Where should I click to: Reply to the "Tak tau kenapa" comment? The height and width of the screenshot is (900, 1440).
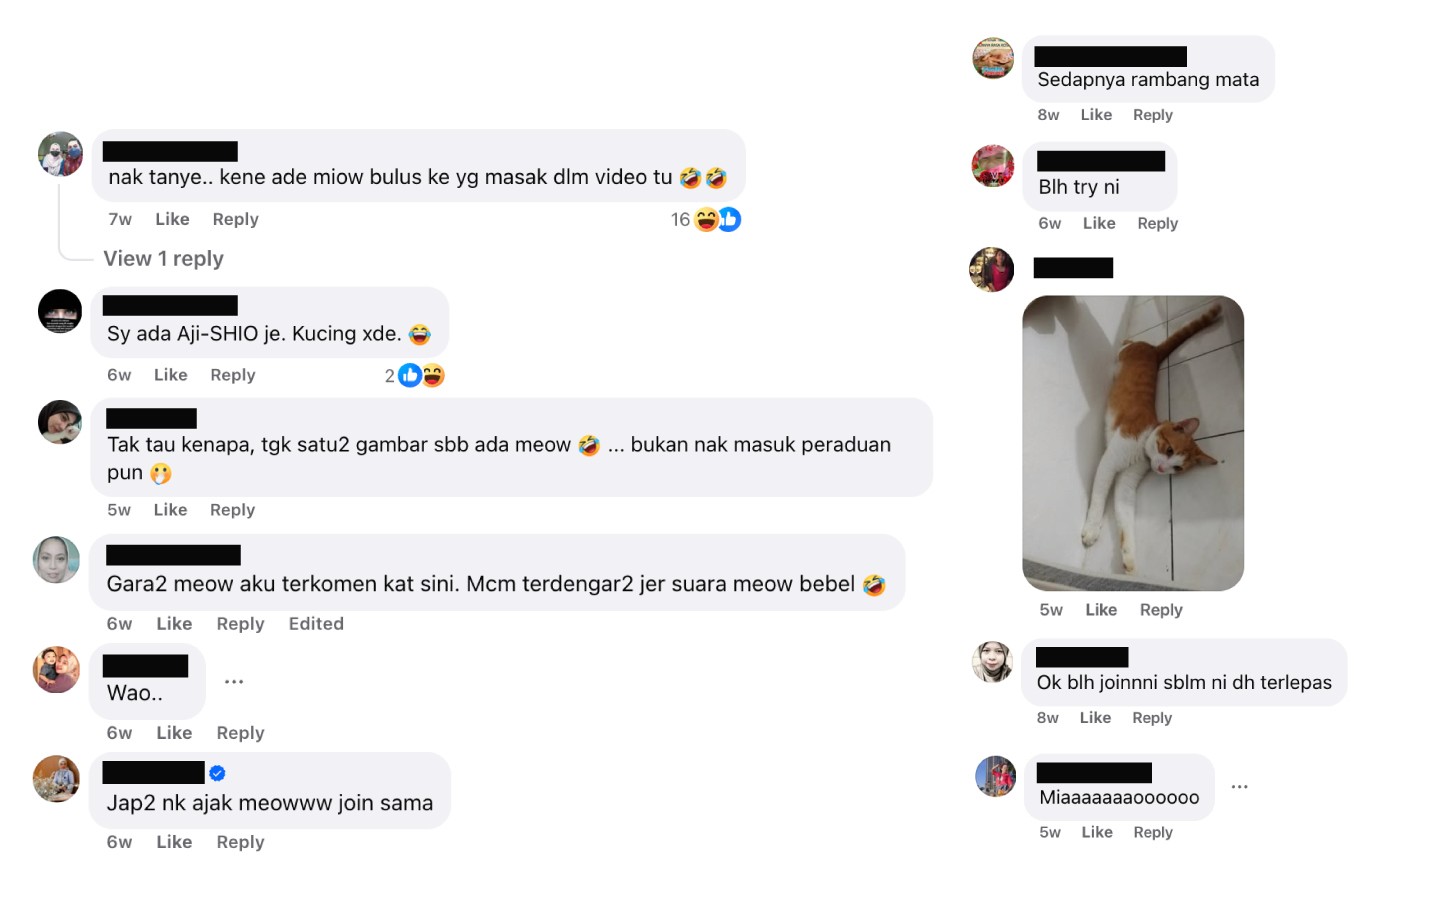coord(232,510)
